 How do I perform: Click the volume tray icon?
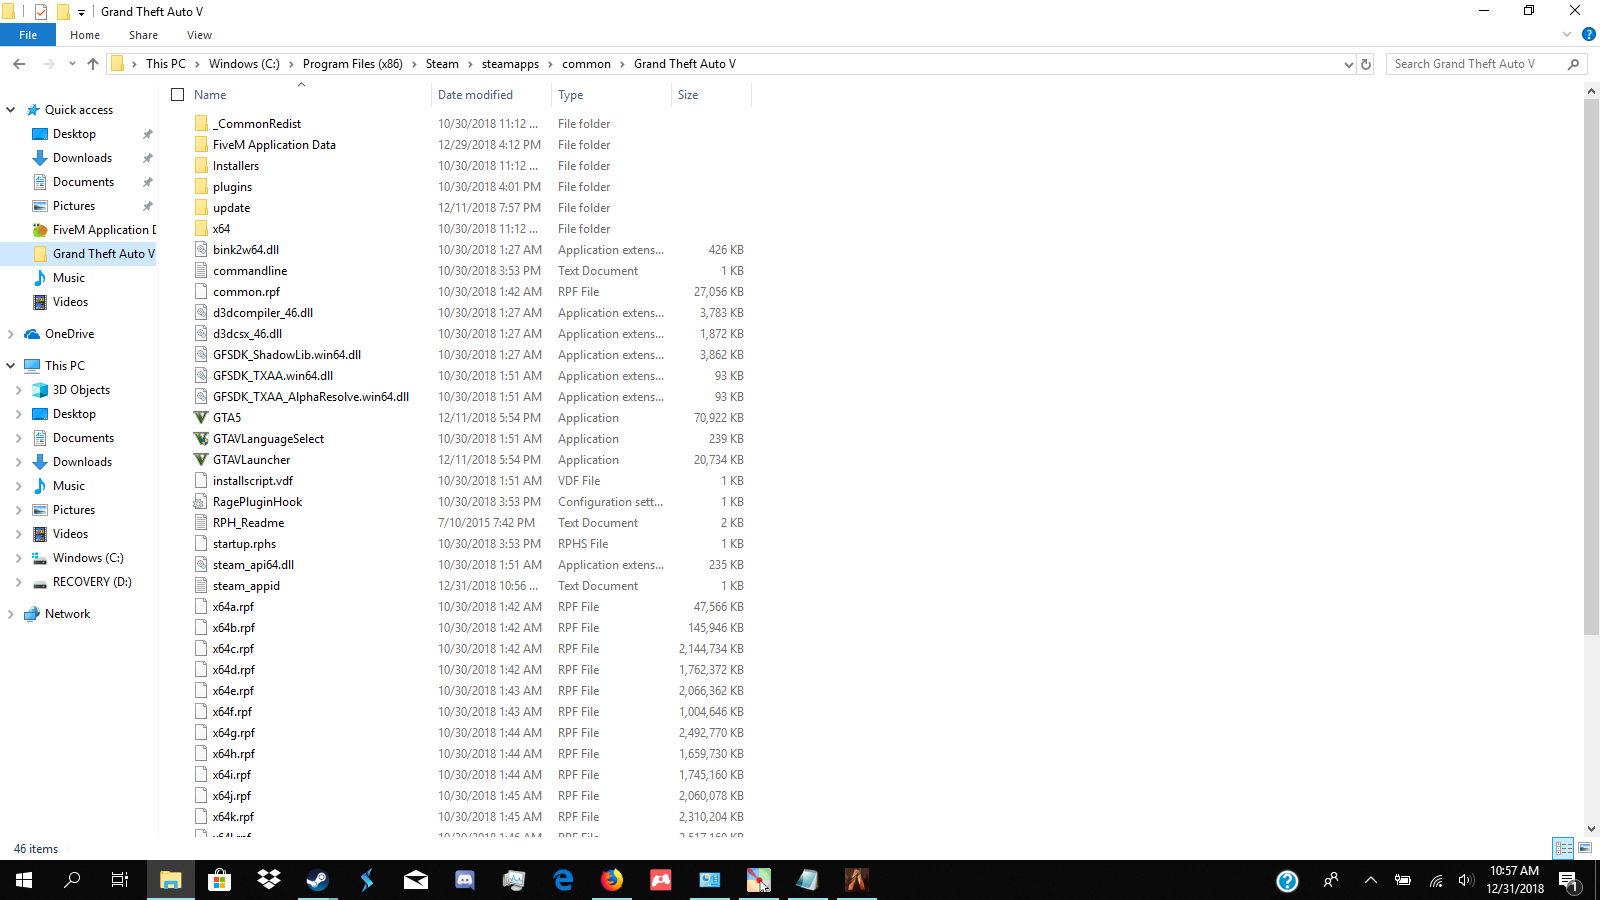click(x=1466, y=880)
